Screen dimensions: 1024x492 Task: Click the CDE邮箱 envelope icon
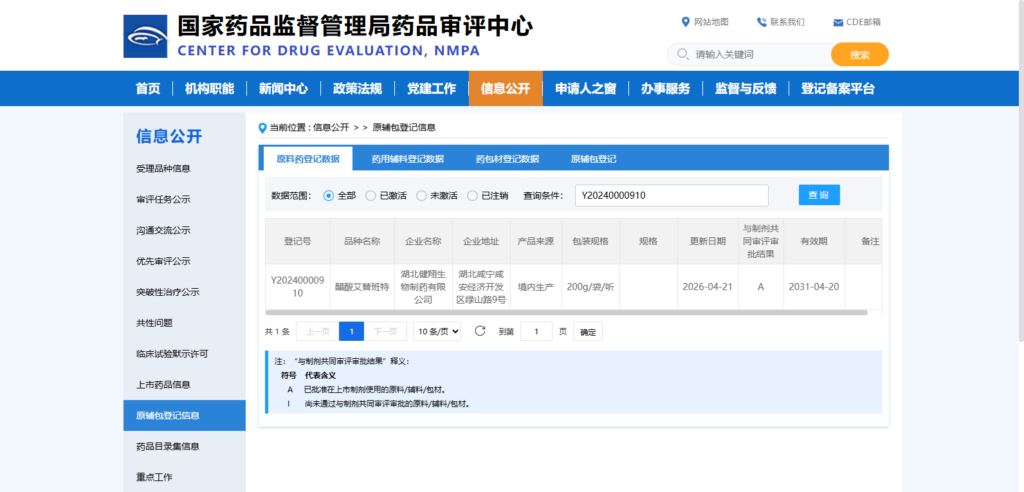(838, 22)
